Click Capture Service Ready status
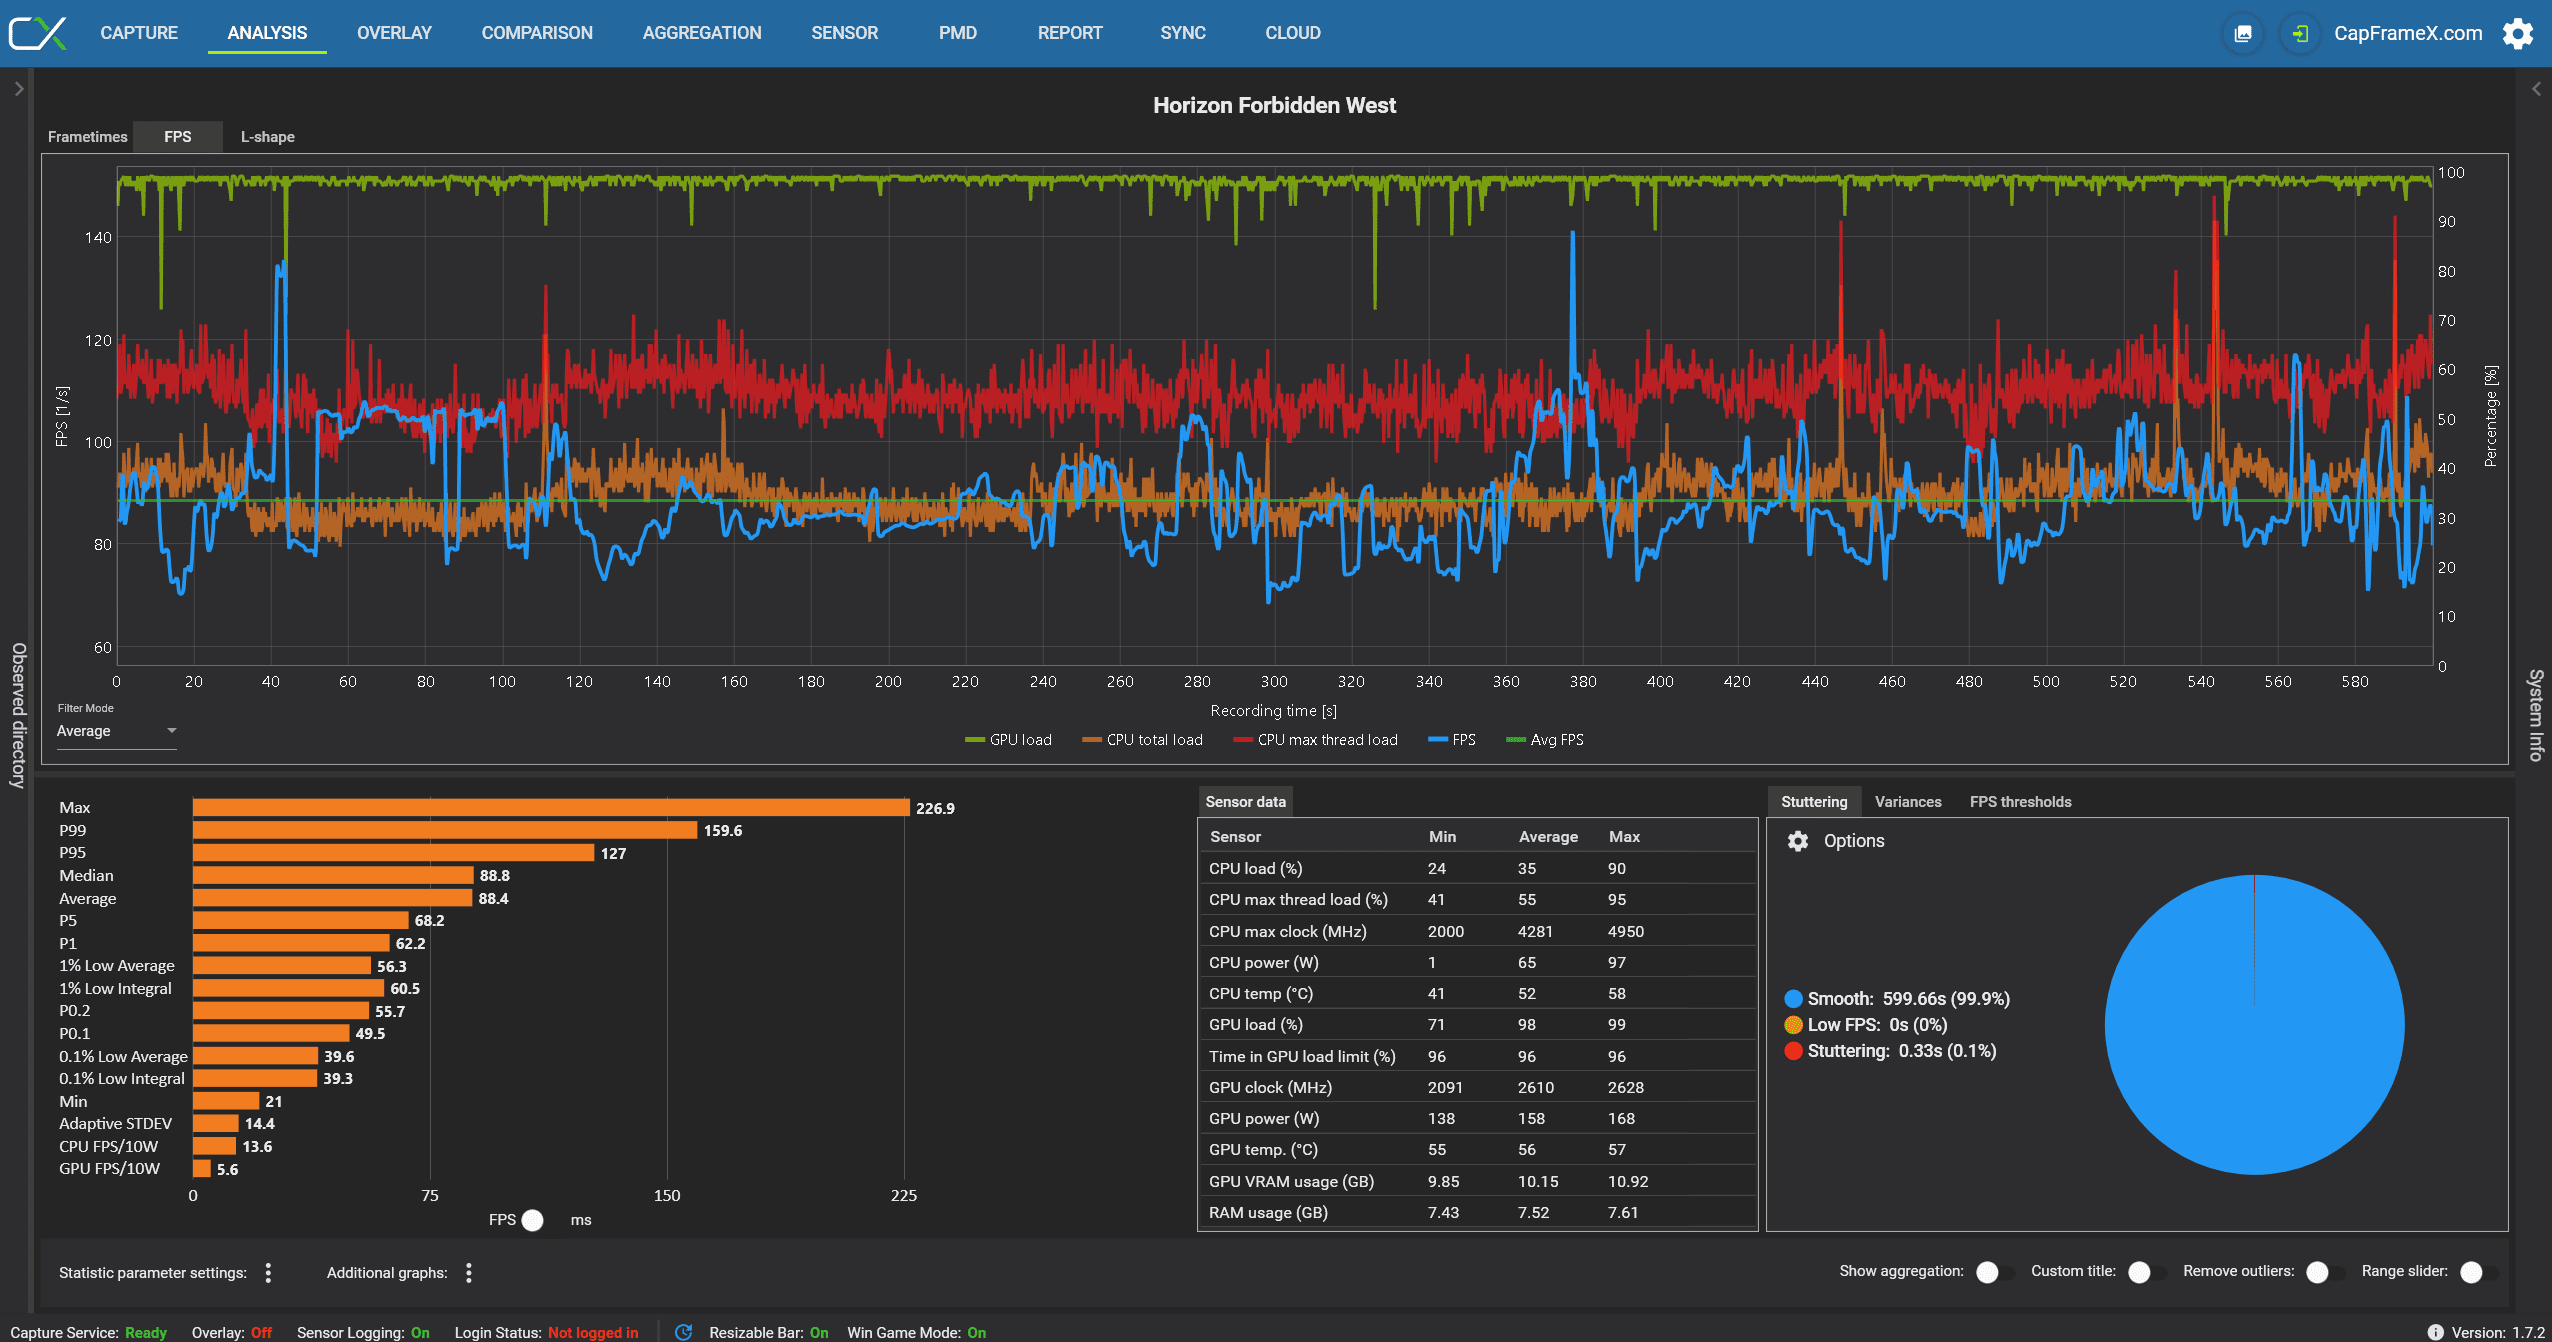This screenshot has width=2552, height=1342. [88, 1332]
